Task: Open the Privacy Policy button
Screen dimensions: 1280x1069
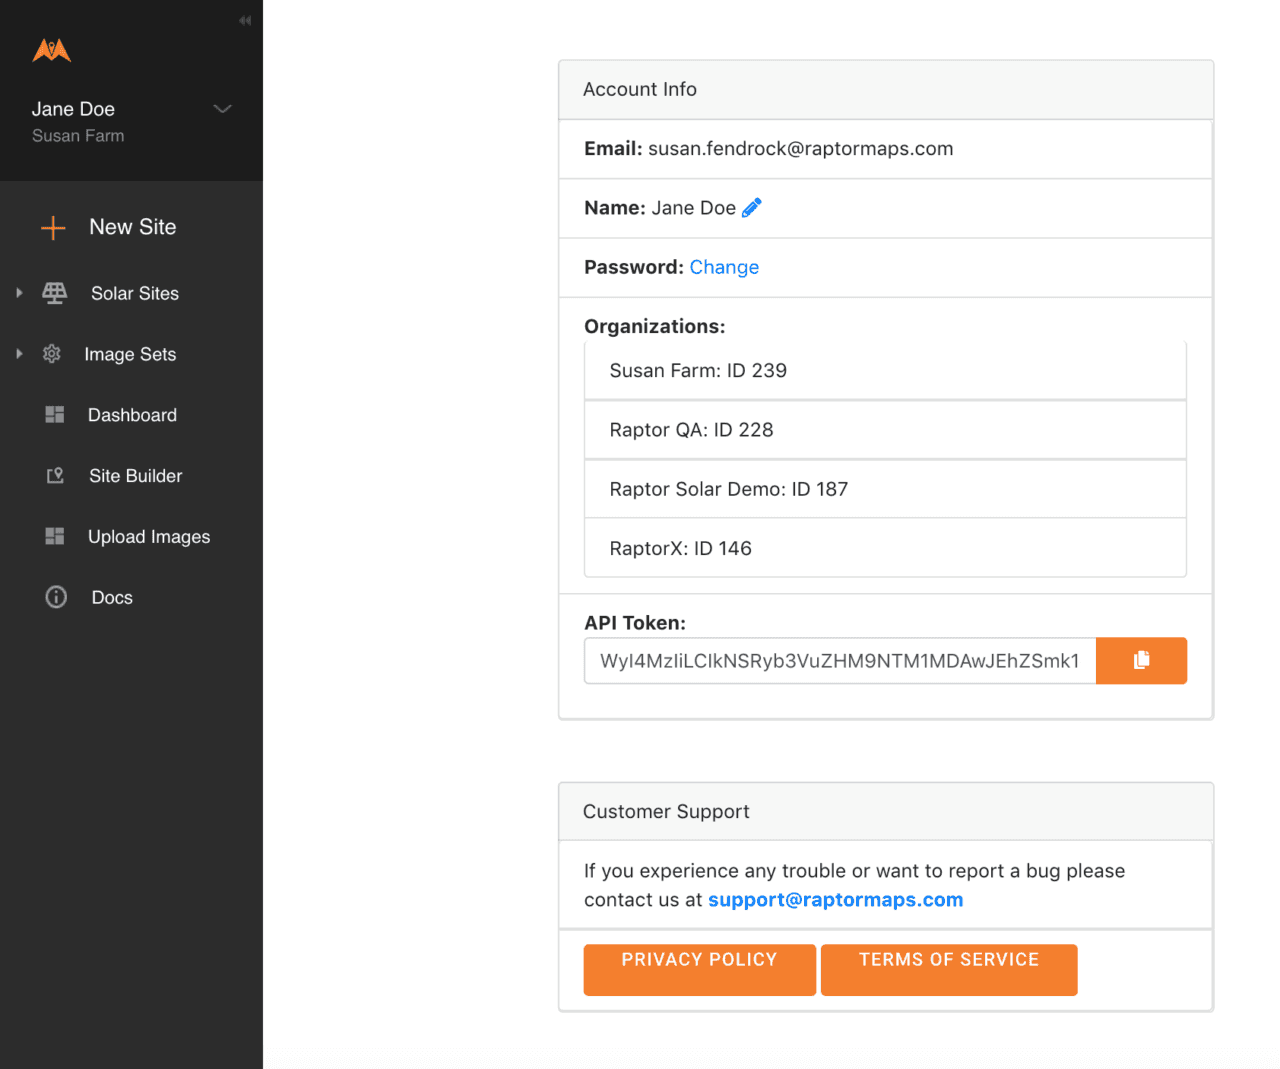Action: 700,970
